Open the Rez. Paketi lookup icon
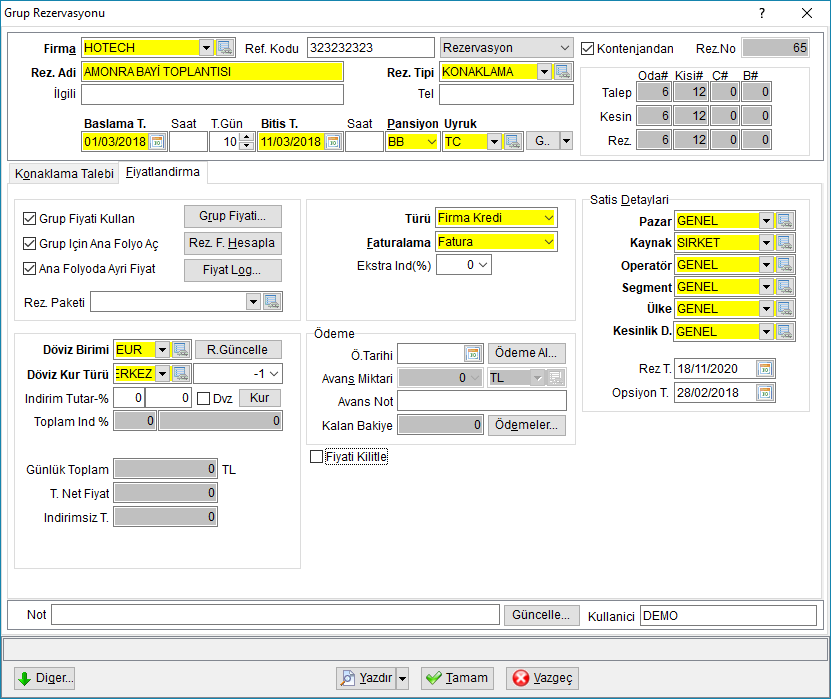831x699 pixels. (272, 302)
